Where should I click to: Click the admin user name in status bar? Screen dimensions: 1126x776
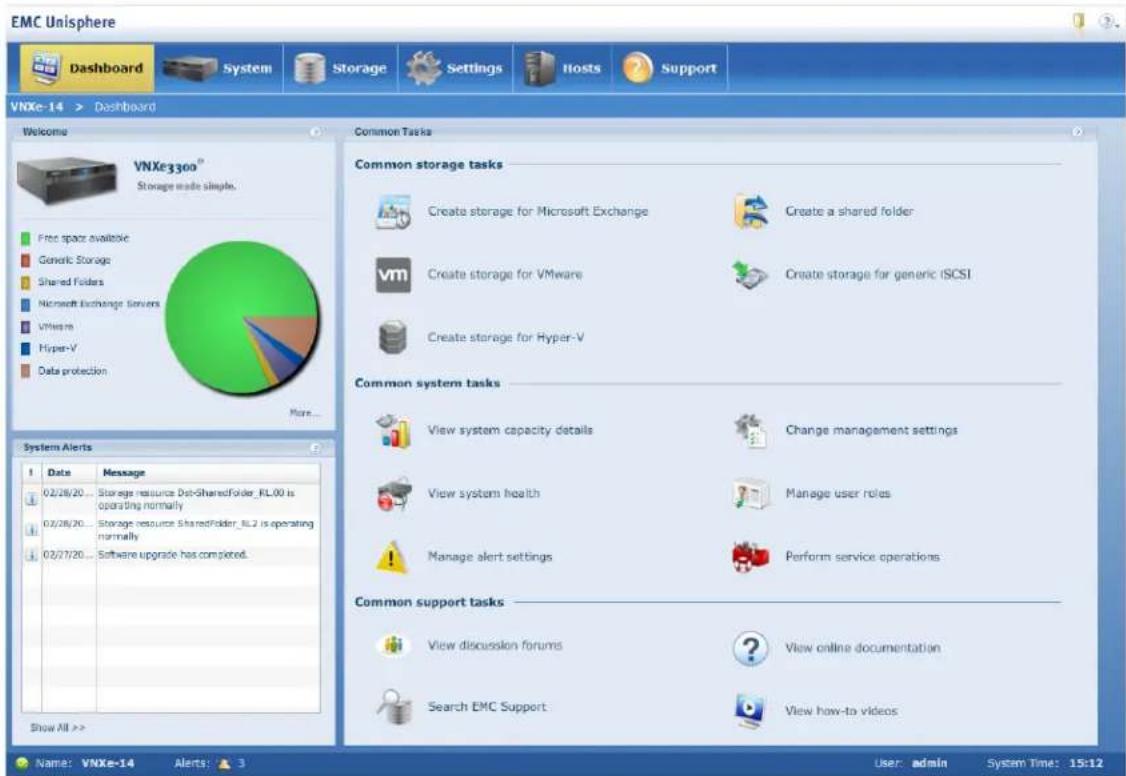click(929, 764)
